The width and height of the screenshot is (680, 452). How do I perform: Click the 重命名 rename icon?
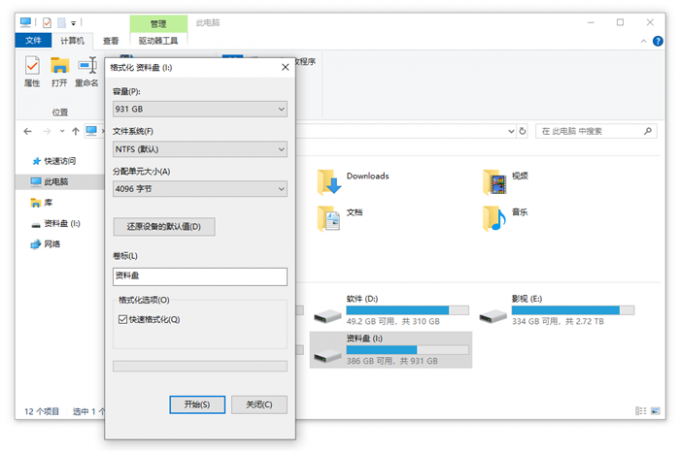pos(87,66)
